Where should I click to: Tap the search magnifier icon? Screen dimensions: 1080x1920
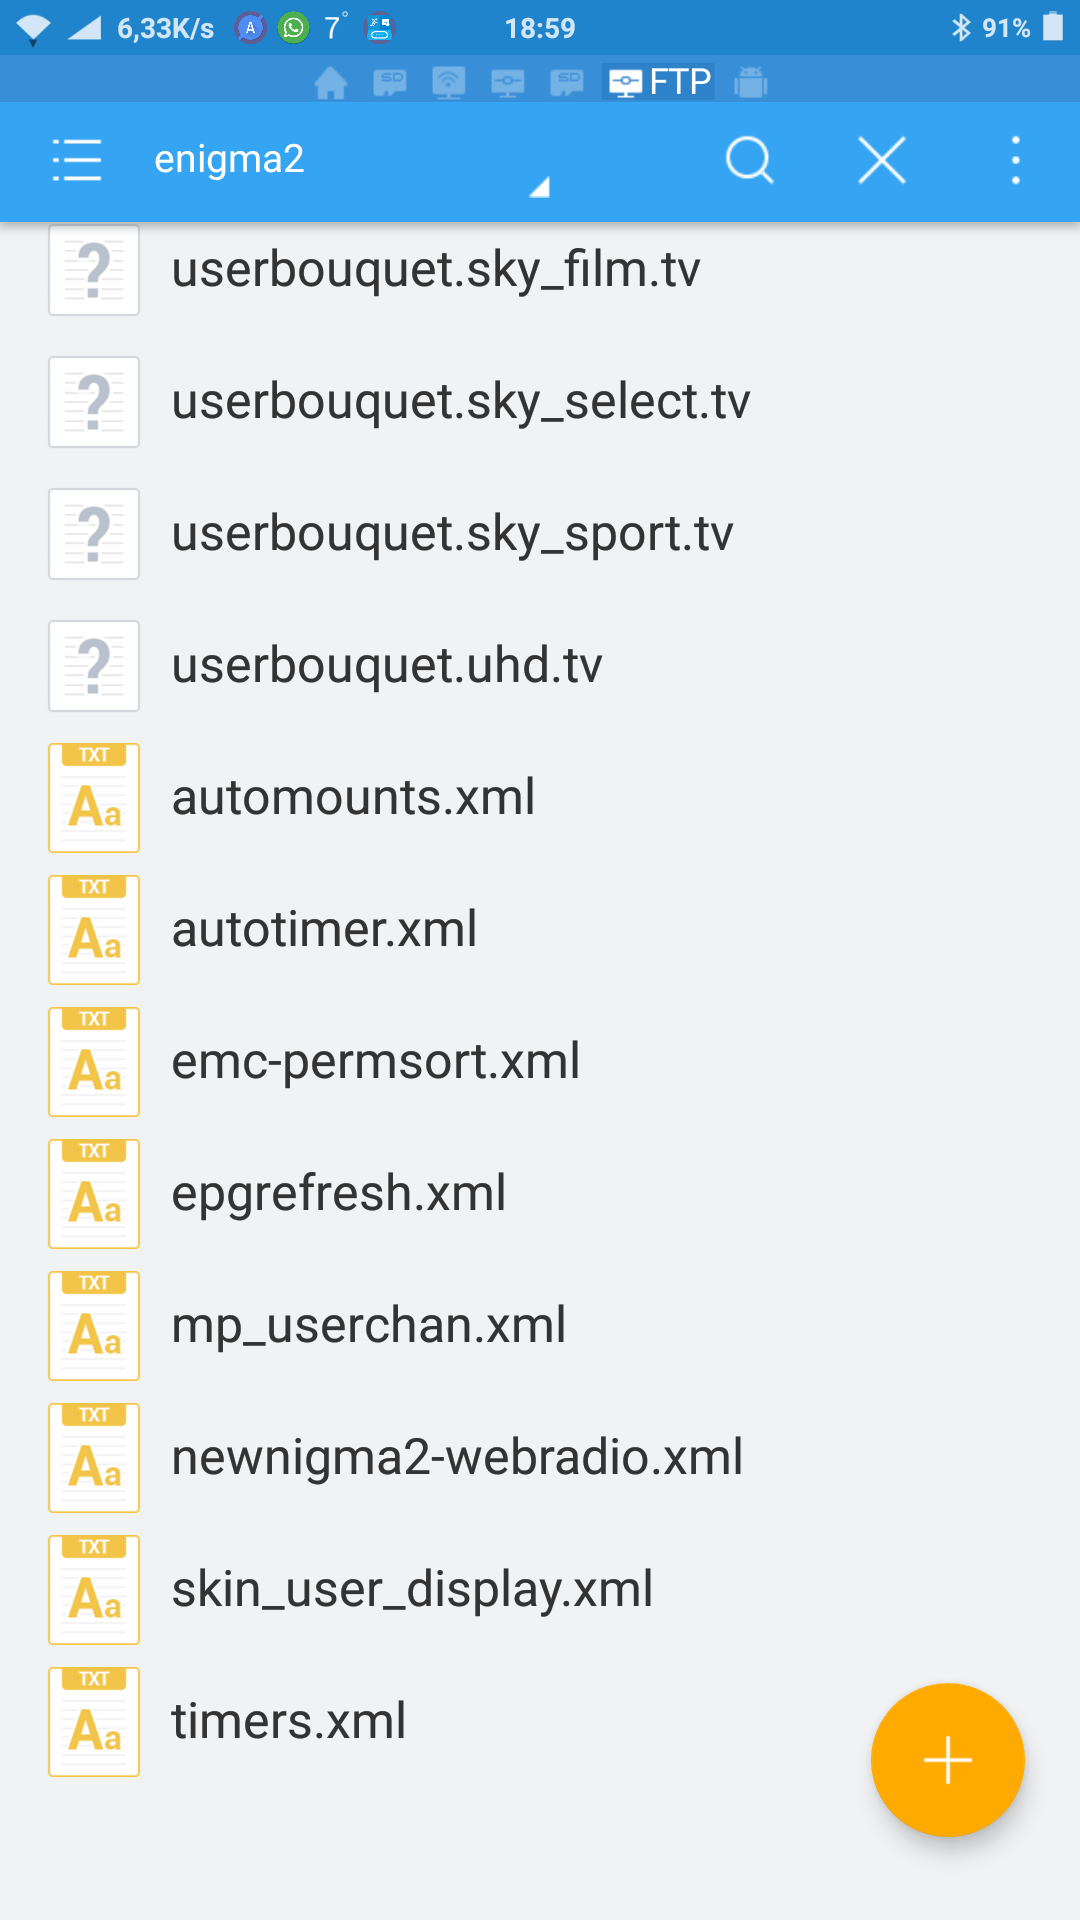749,160
